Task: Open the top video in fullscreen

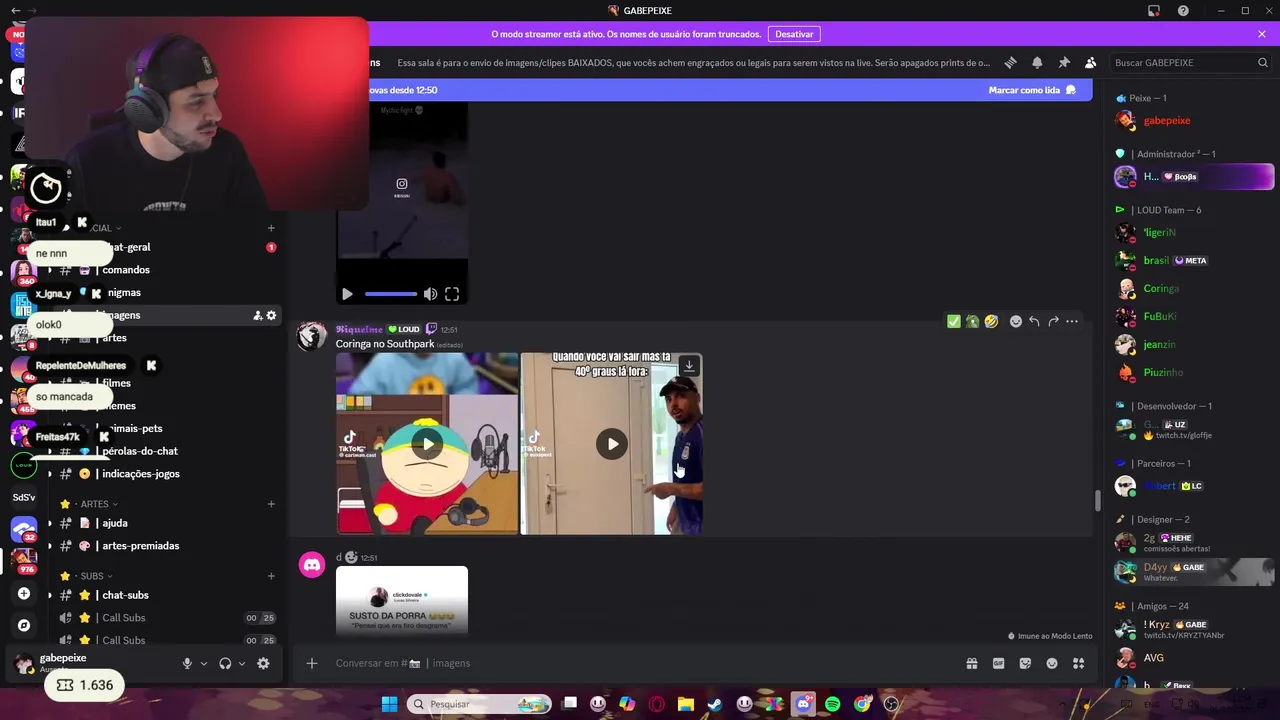Action: pyautogui.click(x=452, y=294)
